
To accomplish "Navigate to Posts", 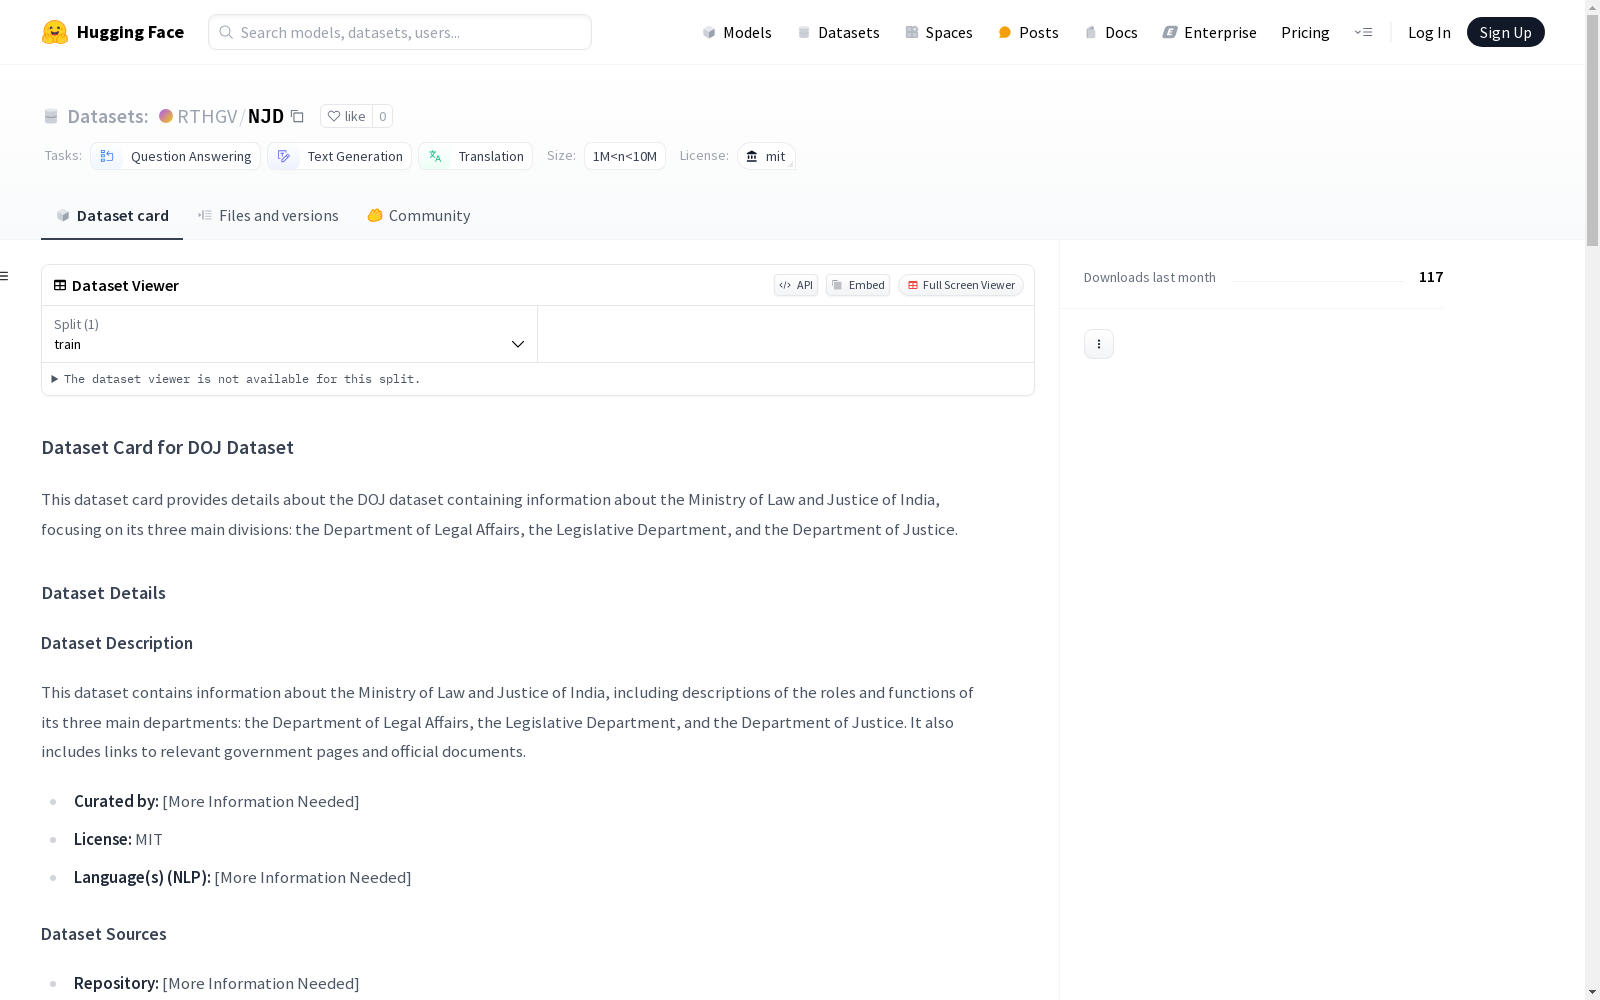I will [1029, 32].
